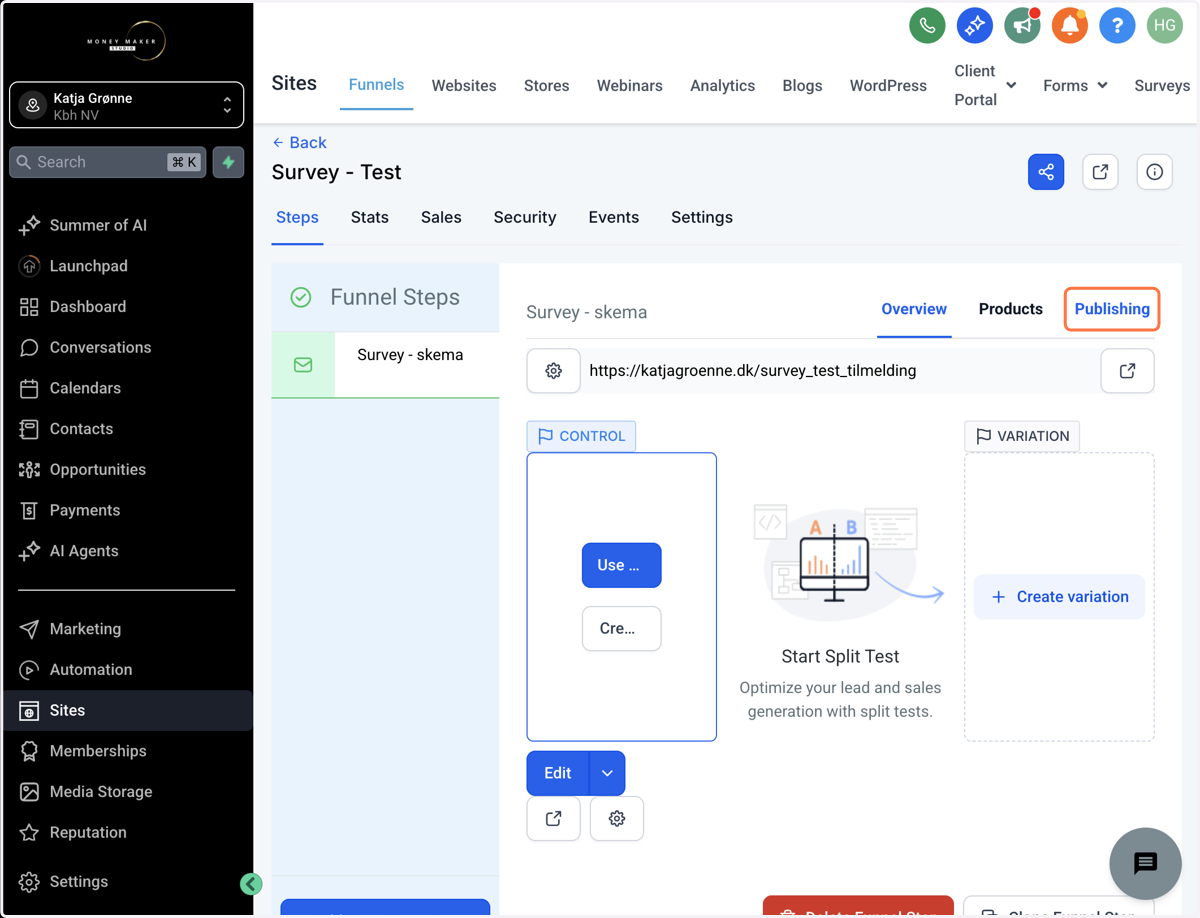Click the sidebar Search field
Viewport: 1200px width, 918px height.
point(107,162)
